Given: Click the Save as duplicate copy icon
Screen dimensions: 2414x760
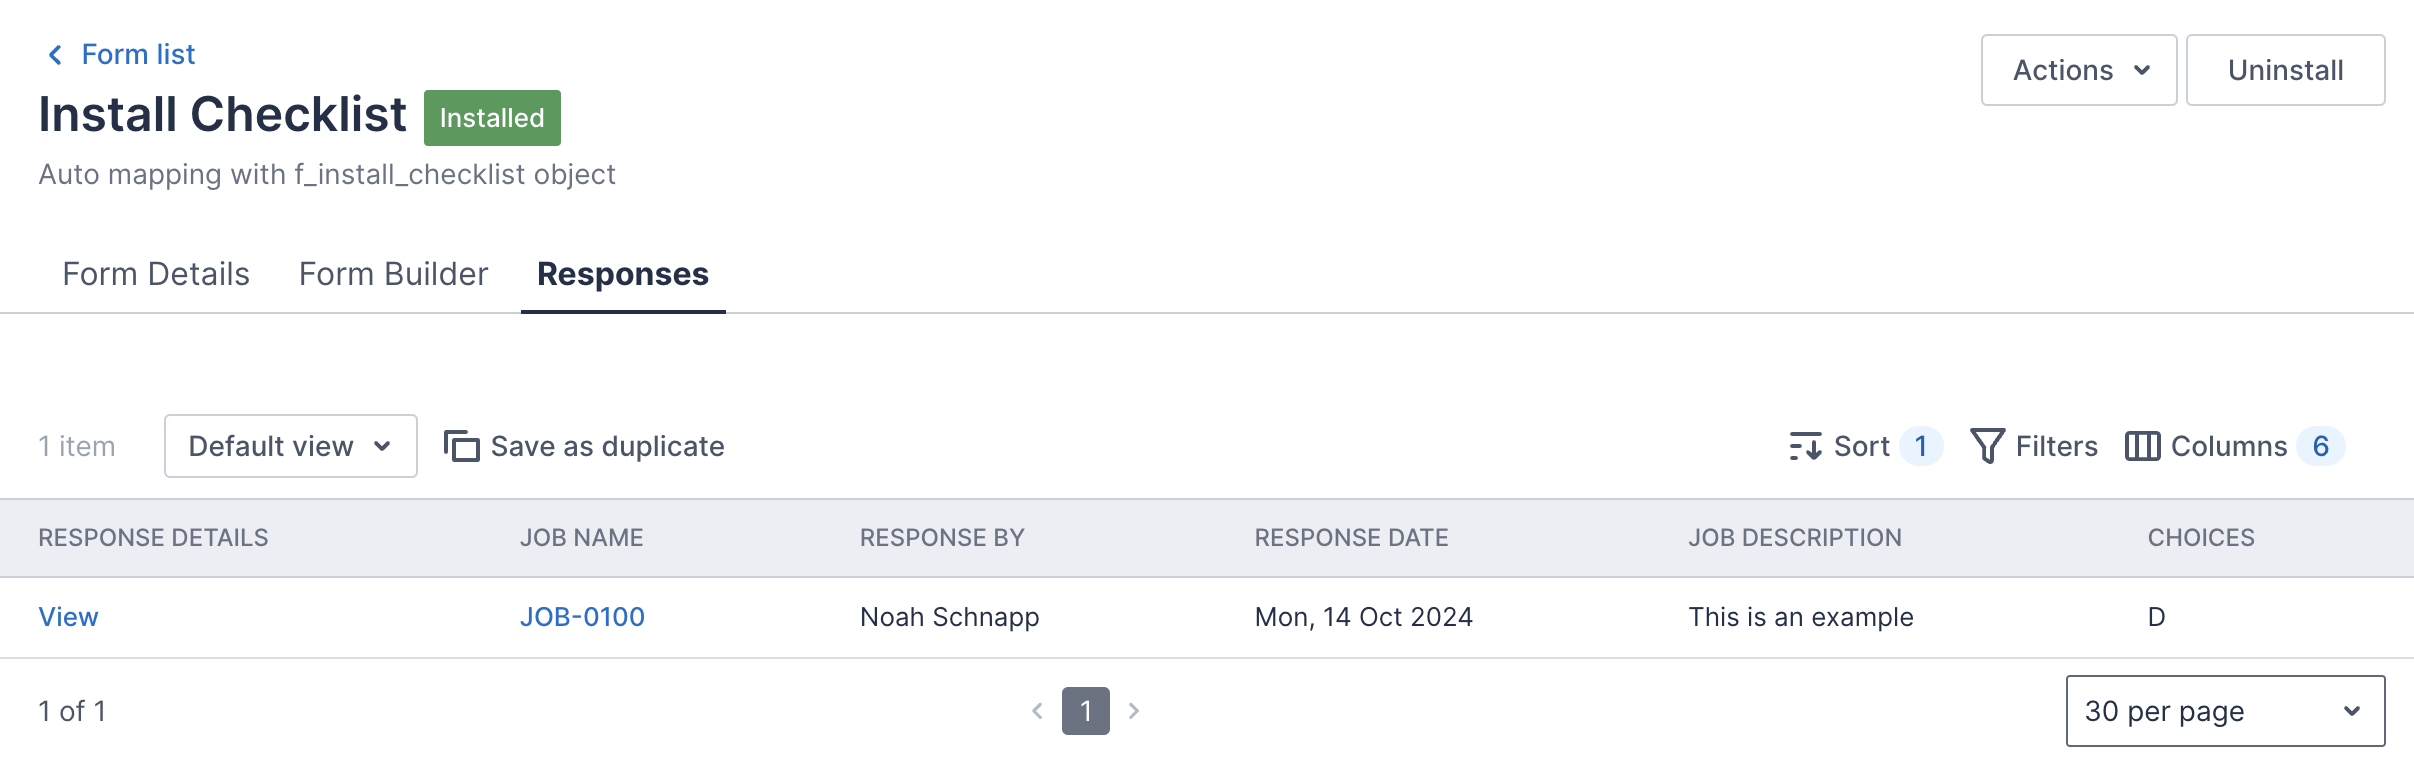Looking at the screenshot, I should click(461, 446).
